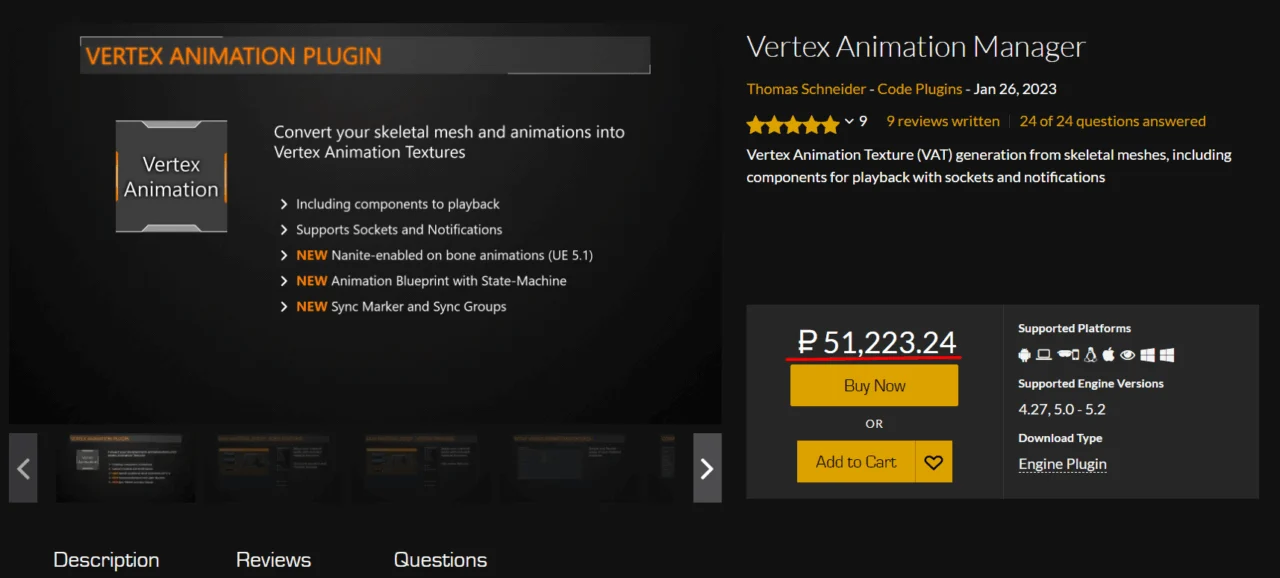Click the Supported Platforms label

(x=1074, y=328)
